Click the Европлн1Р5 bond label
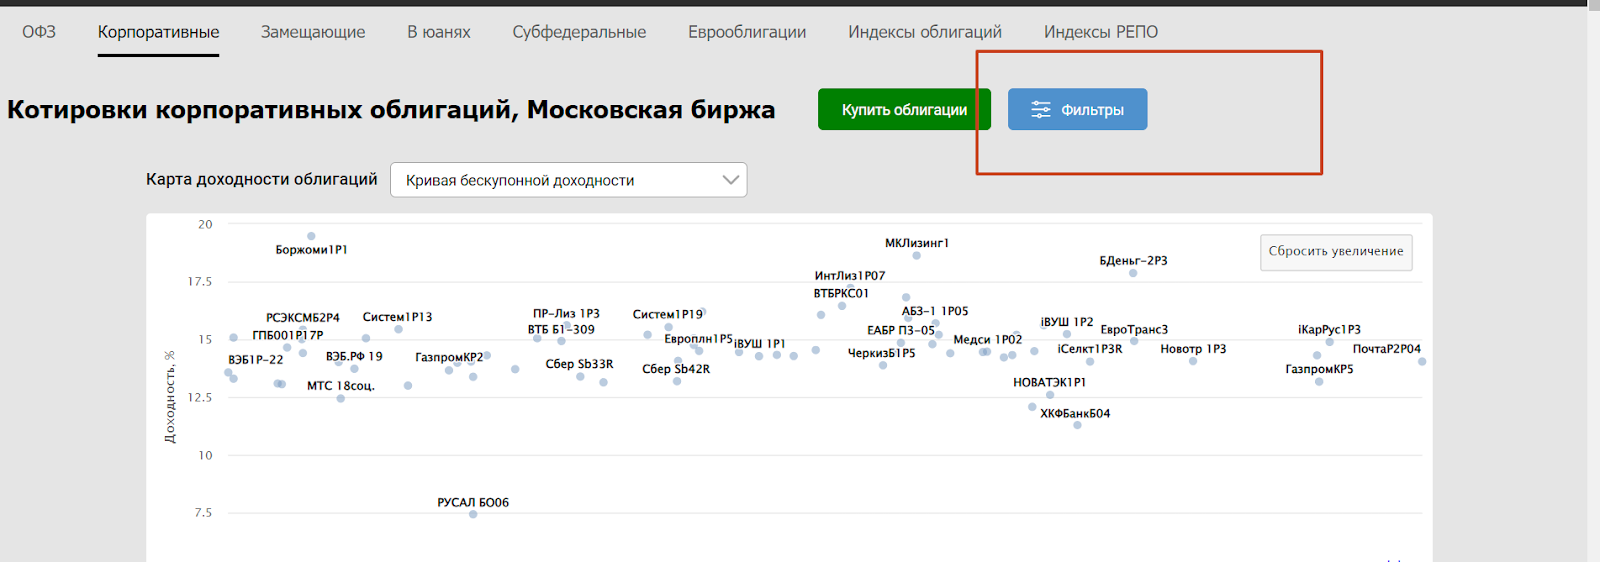This screenshot has height=562, width=1600. tap(698, 339)
